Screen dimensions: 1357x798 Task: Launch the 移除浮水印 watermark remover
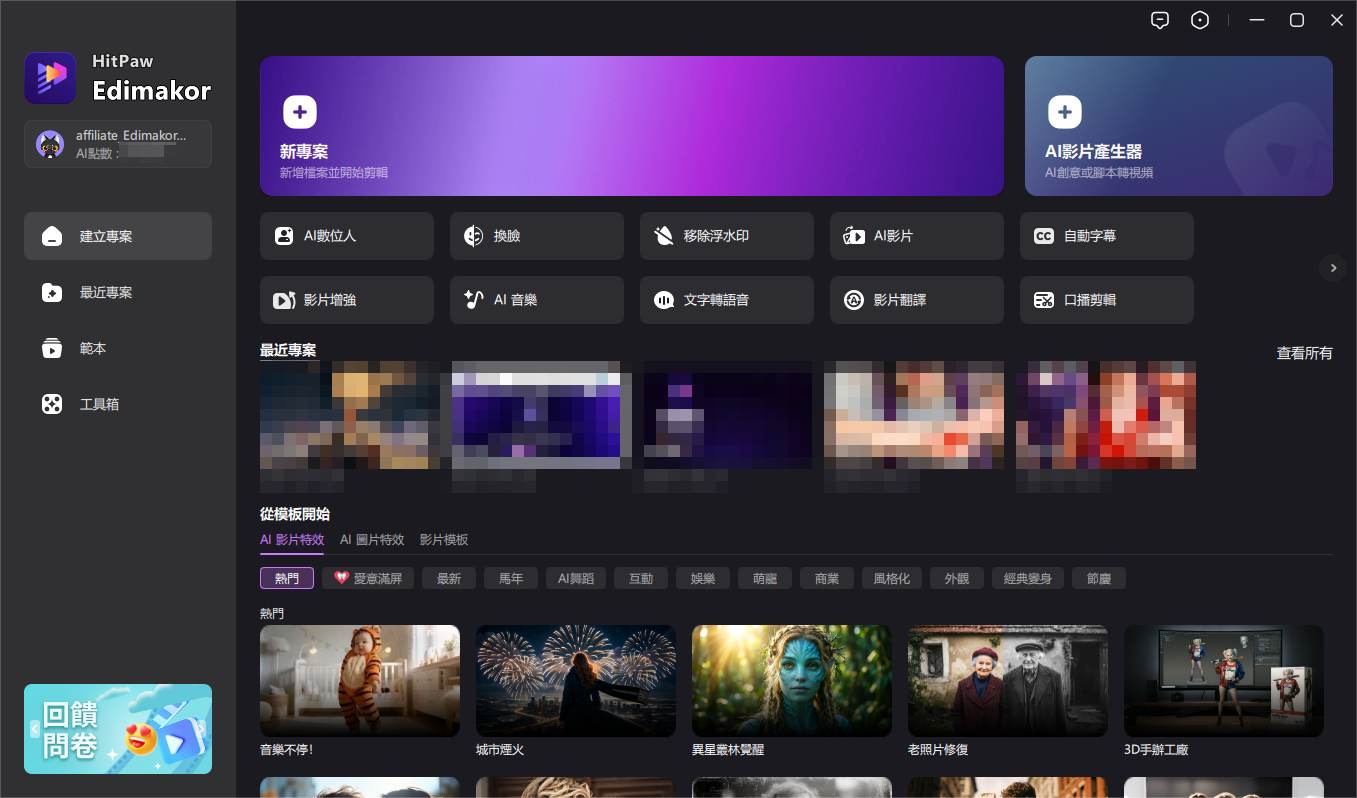726,236
